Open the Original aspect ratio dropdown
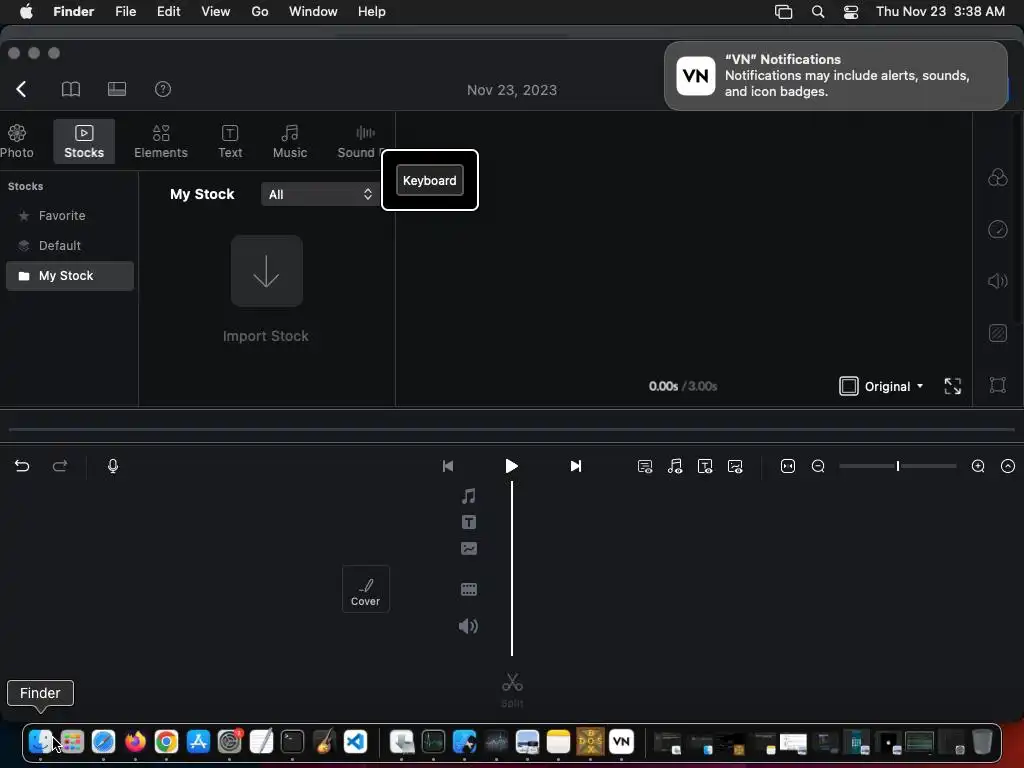Screen dimensions: 1024x768 point(882,386)
